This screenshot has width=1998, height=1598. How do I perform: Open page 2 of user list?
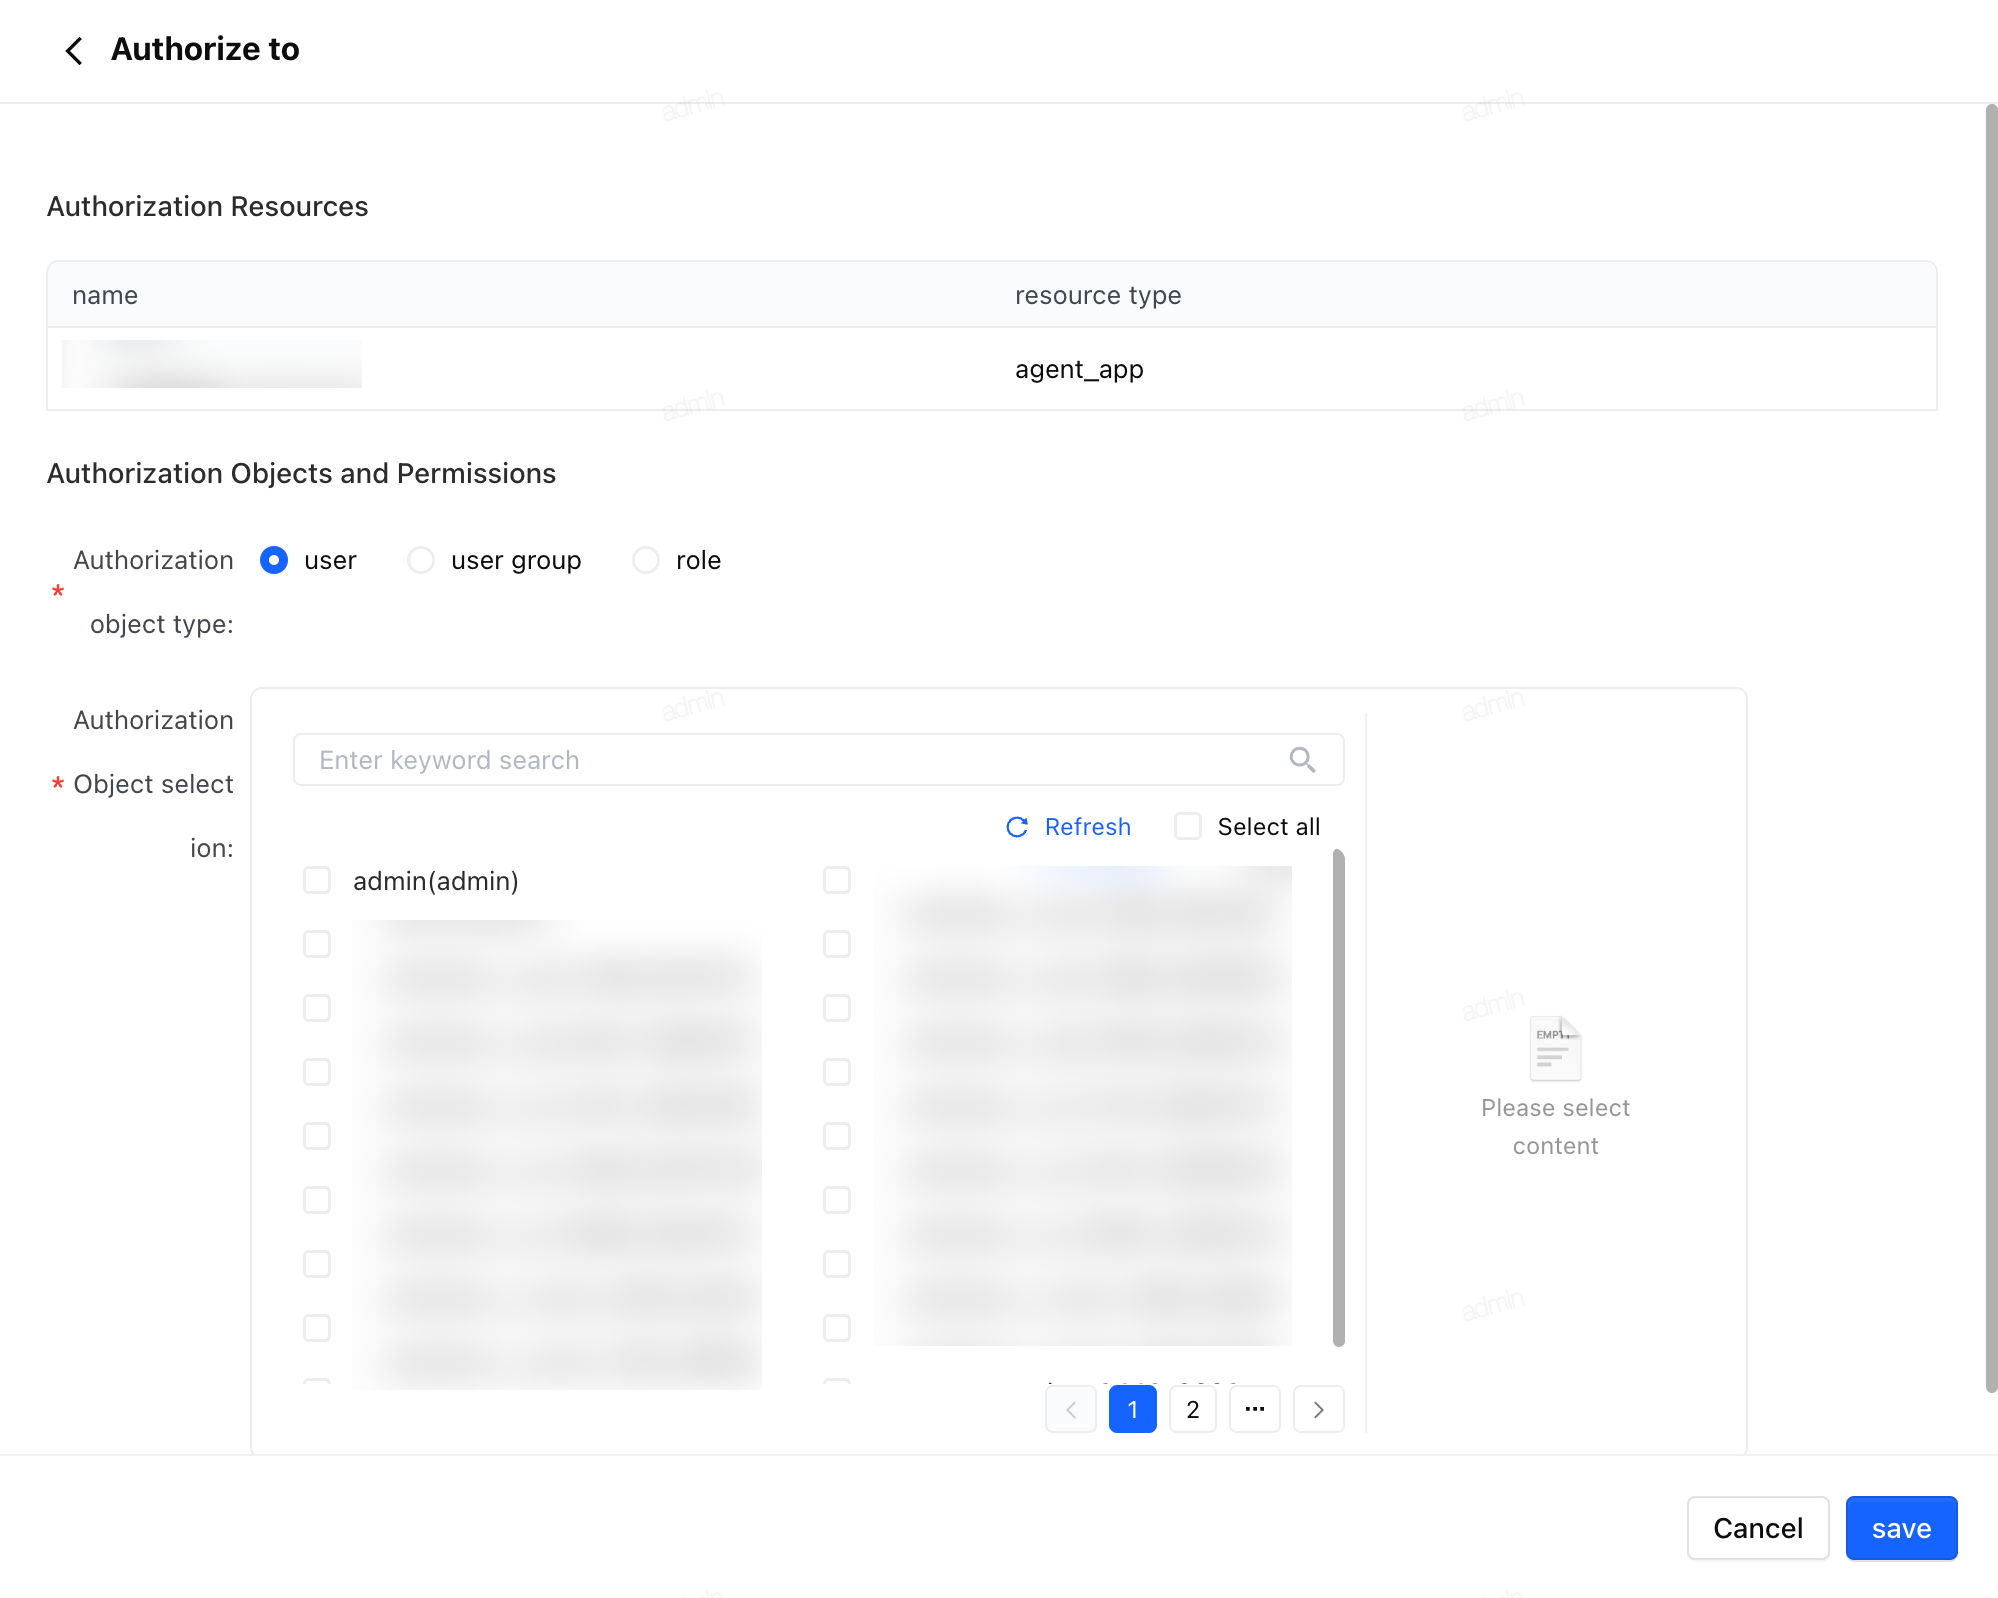click(1193, 1409)
